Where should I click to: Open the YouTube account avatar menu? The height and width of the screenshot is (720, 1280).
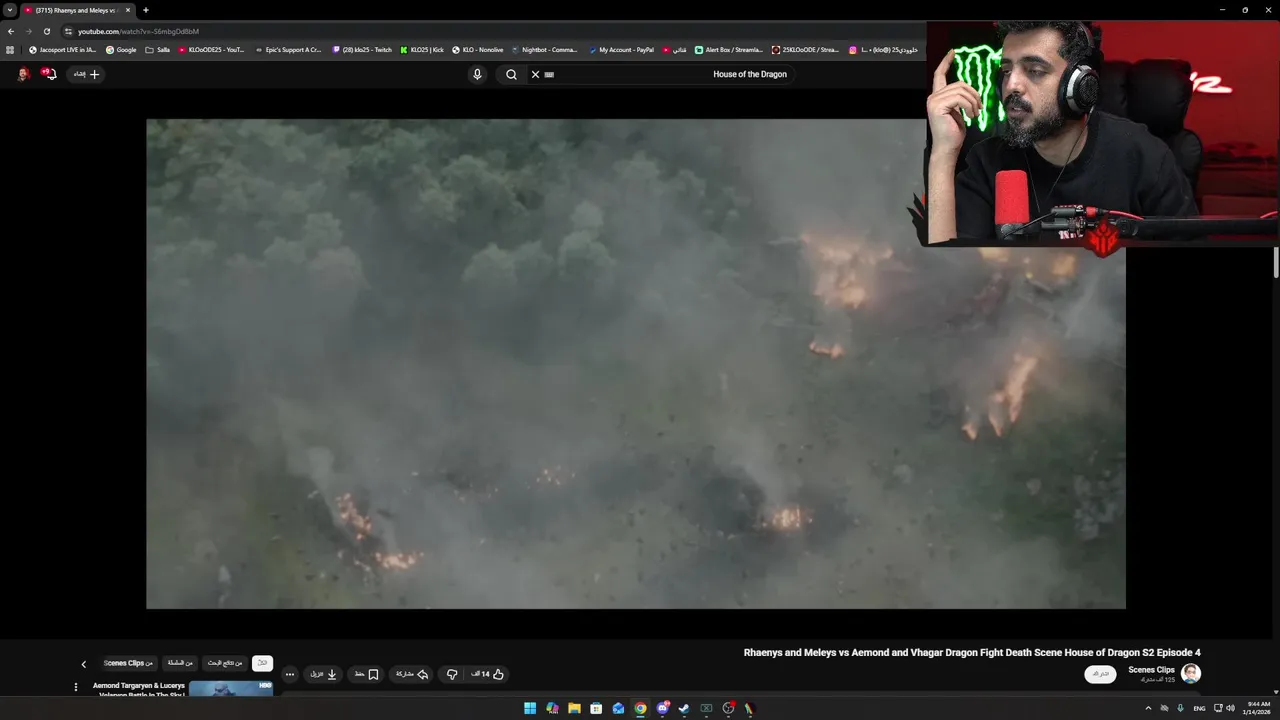pos(23,74)
